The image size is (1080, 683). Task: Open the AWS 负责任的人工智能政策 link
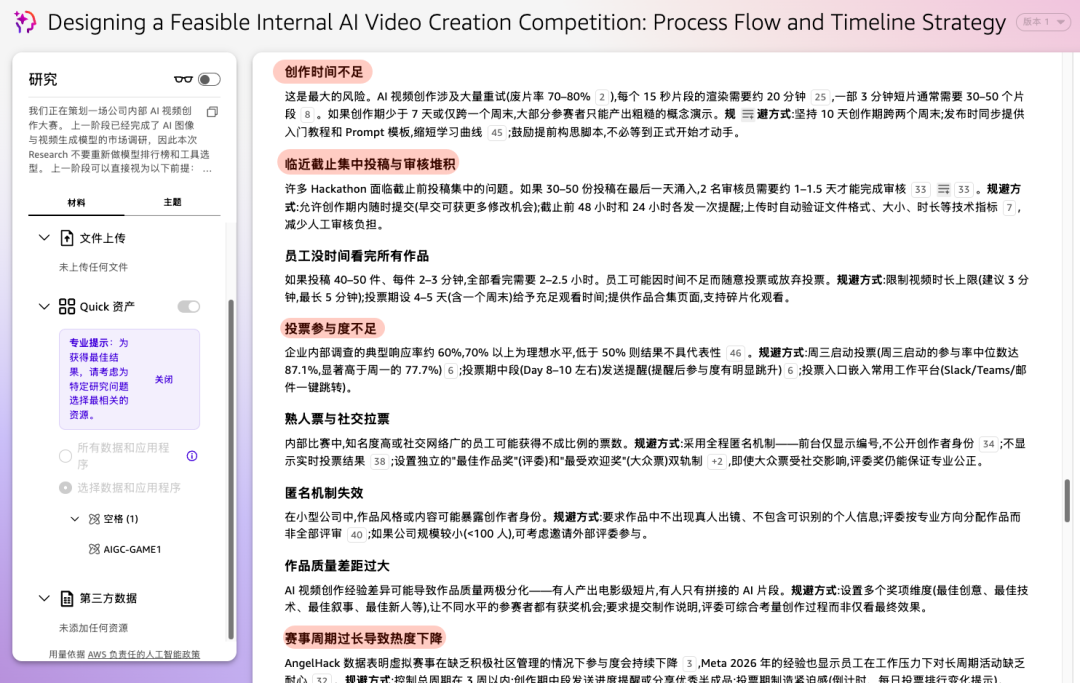point(143,655)
